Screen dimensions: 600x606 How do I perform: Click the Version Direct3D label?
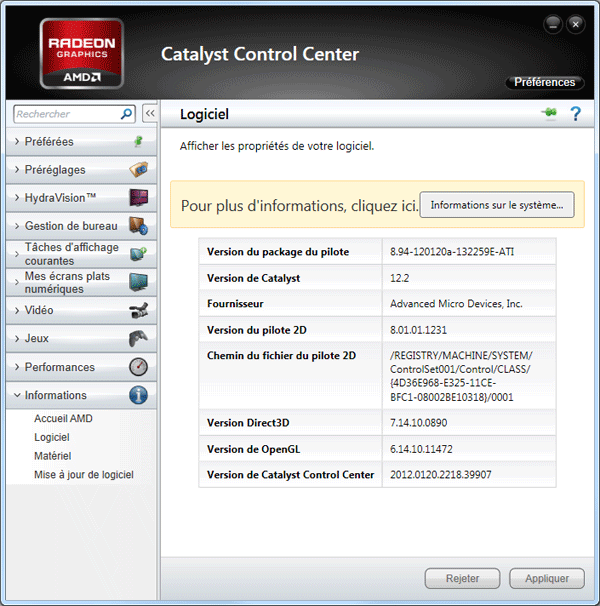[x=248, y=423]
